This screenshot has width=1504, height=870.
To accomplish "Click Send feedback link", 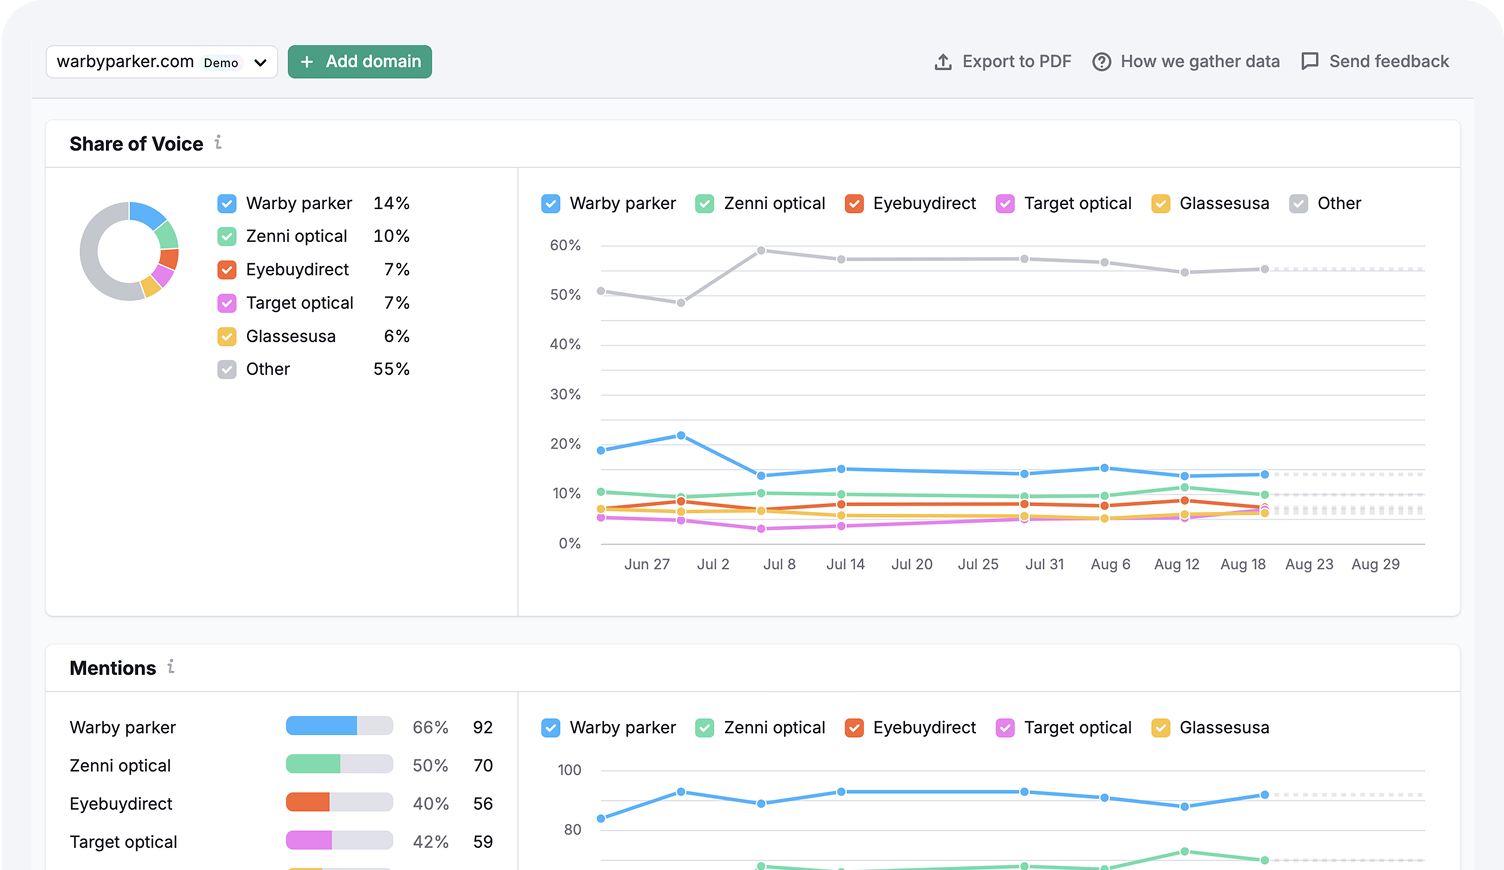I will (x=1388, y=62).
